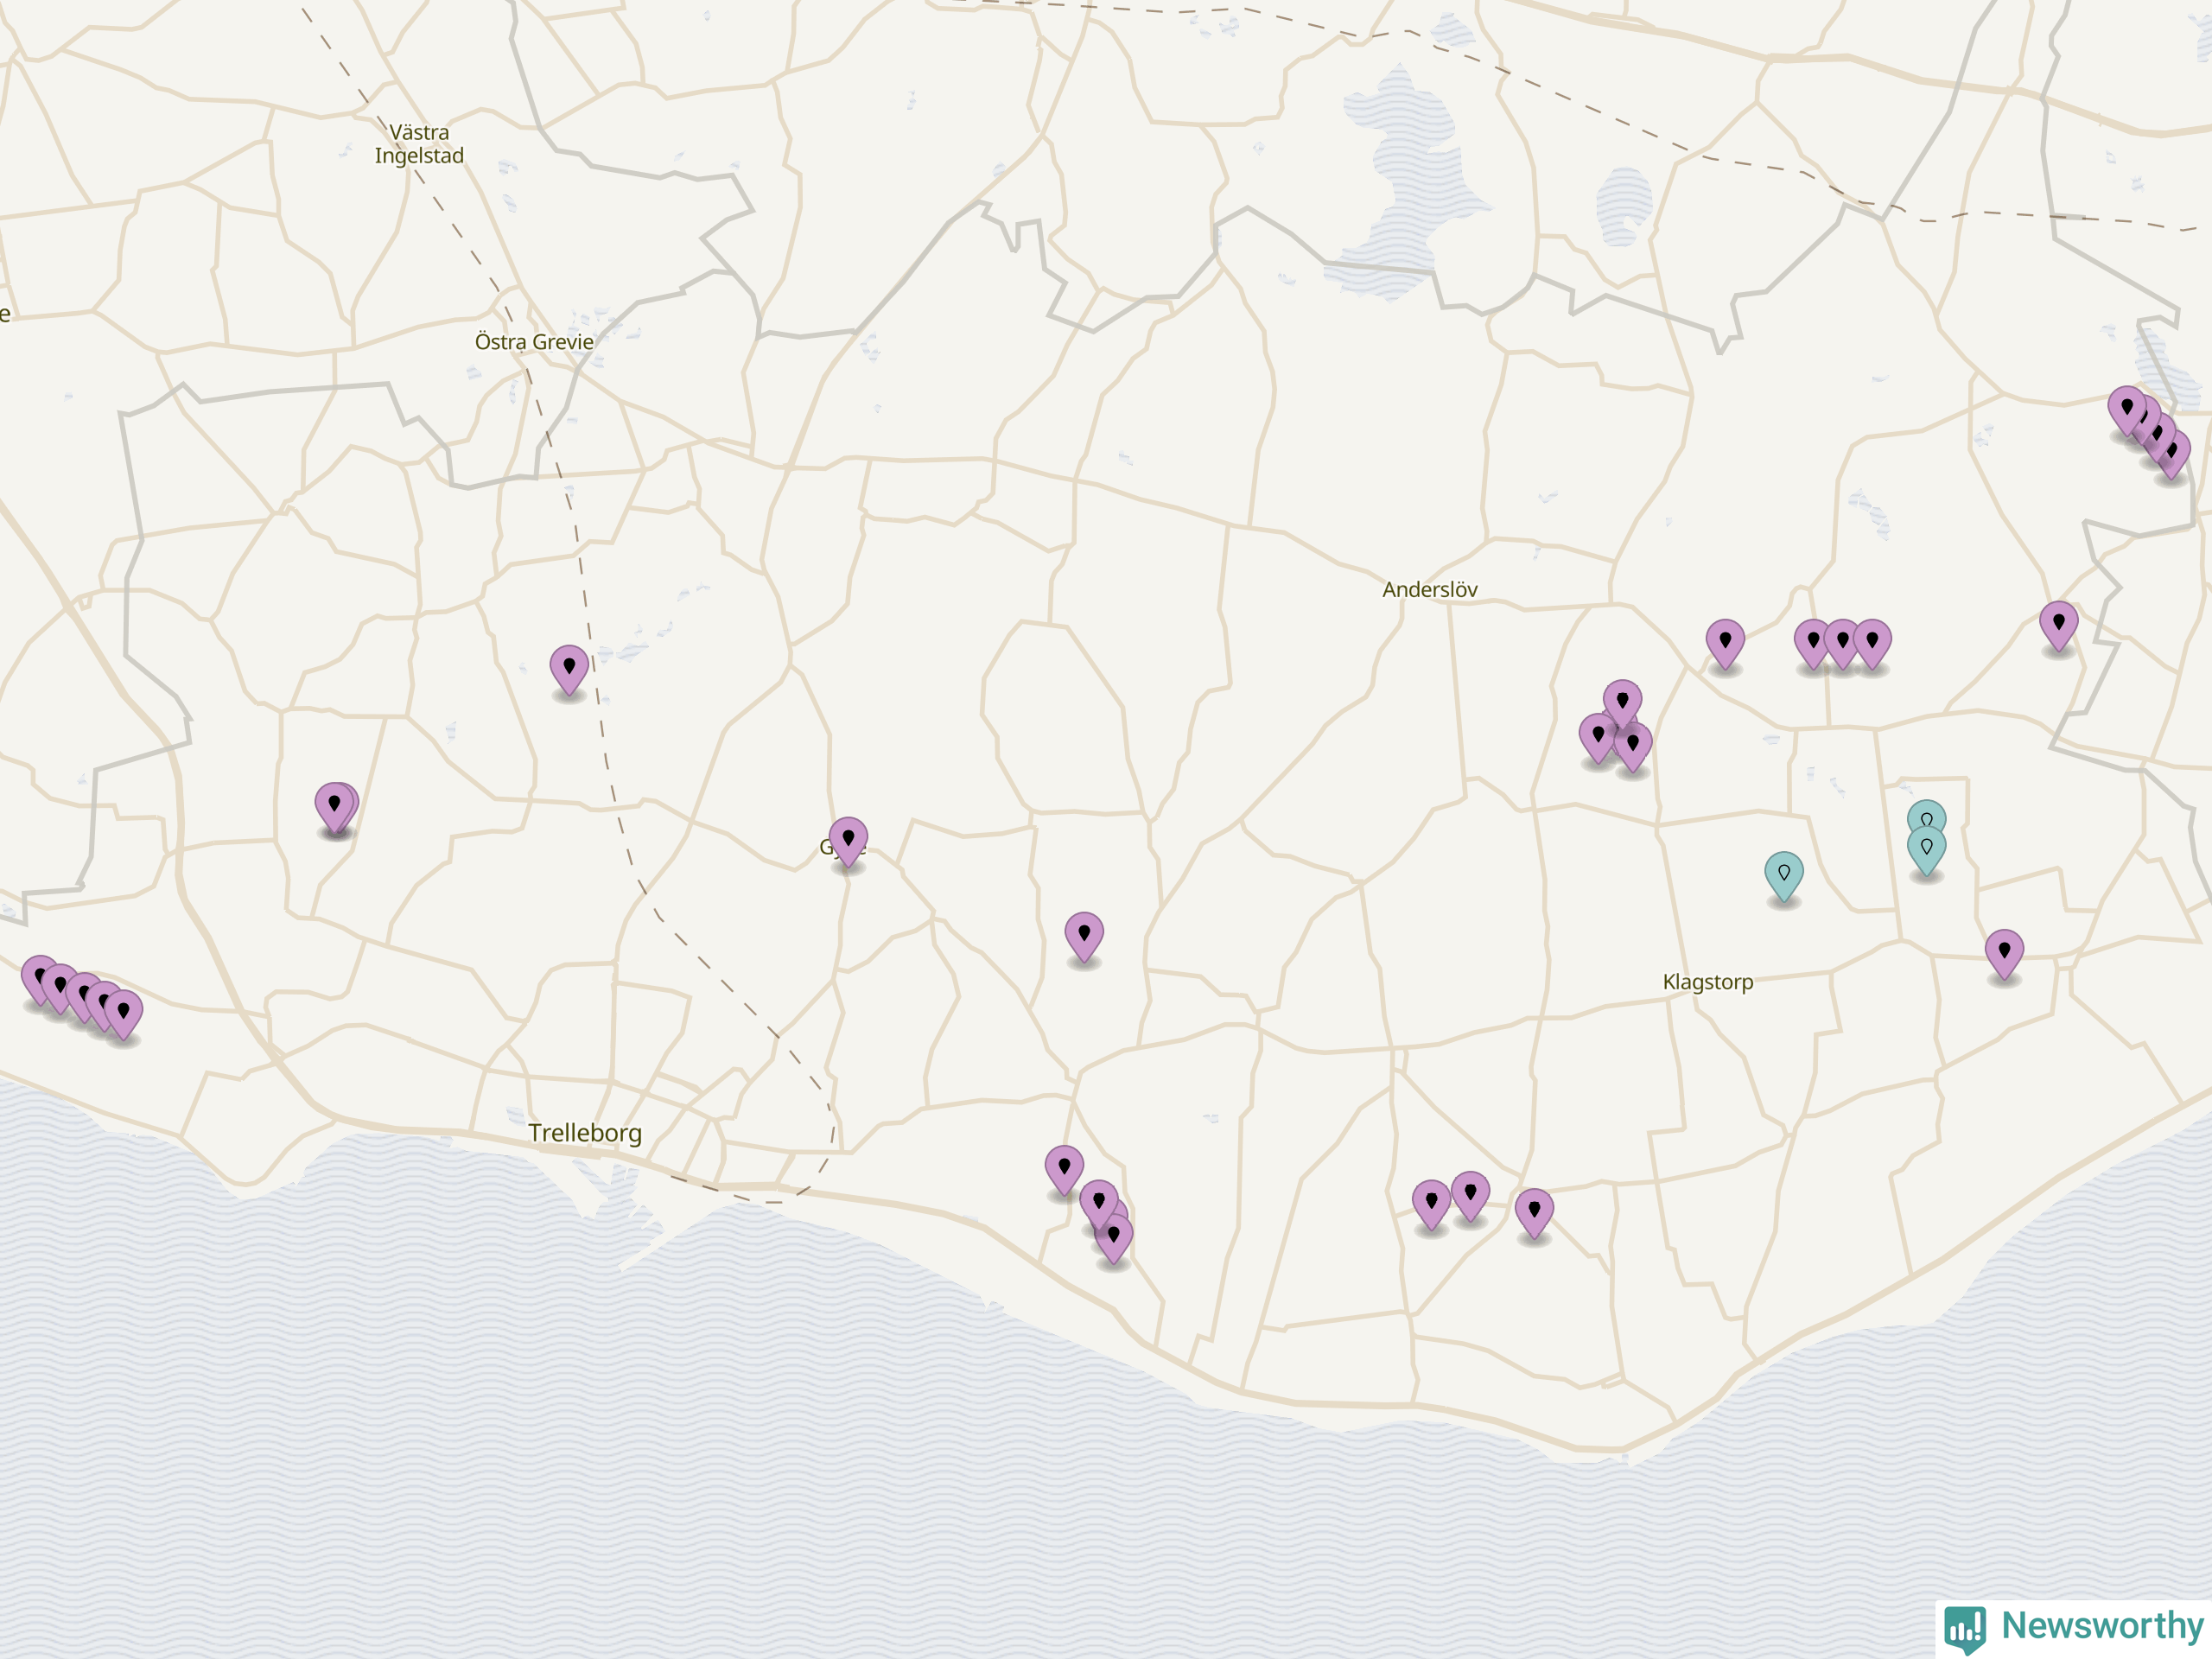Viewport: 2212px width, 1659px height.
Task: Select the middle marker in the row of three east of Anderslöv
Action: pos(1842,643)
